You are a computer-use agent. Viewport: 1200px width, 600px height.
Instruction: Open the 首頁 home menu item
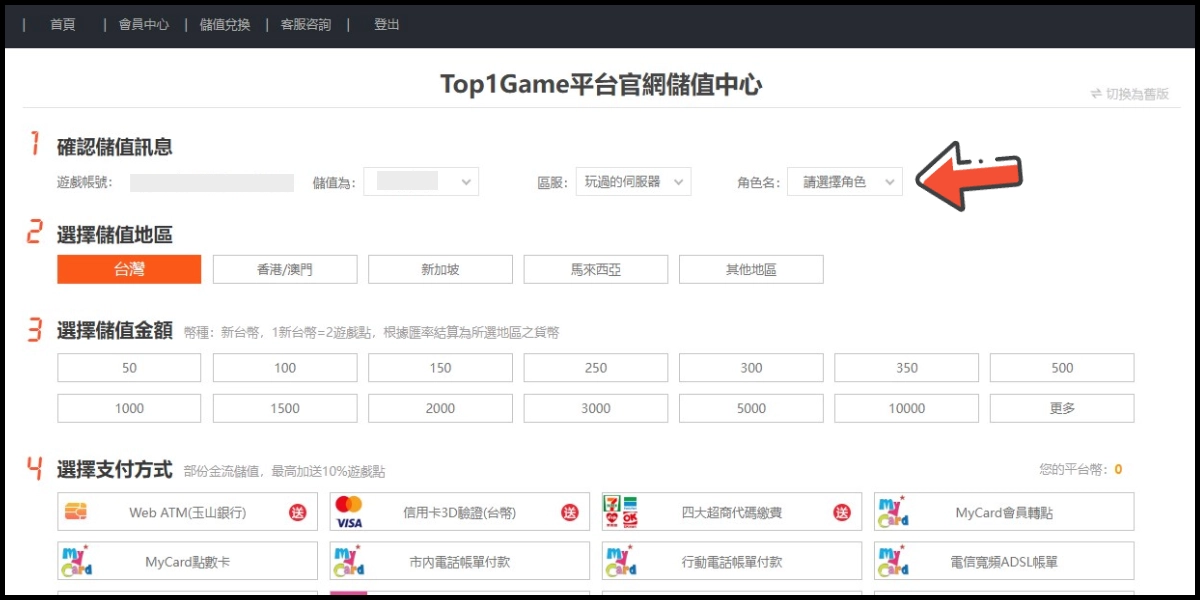click(x=63, y=25)
